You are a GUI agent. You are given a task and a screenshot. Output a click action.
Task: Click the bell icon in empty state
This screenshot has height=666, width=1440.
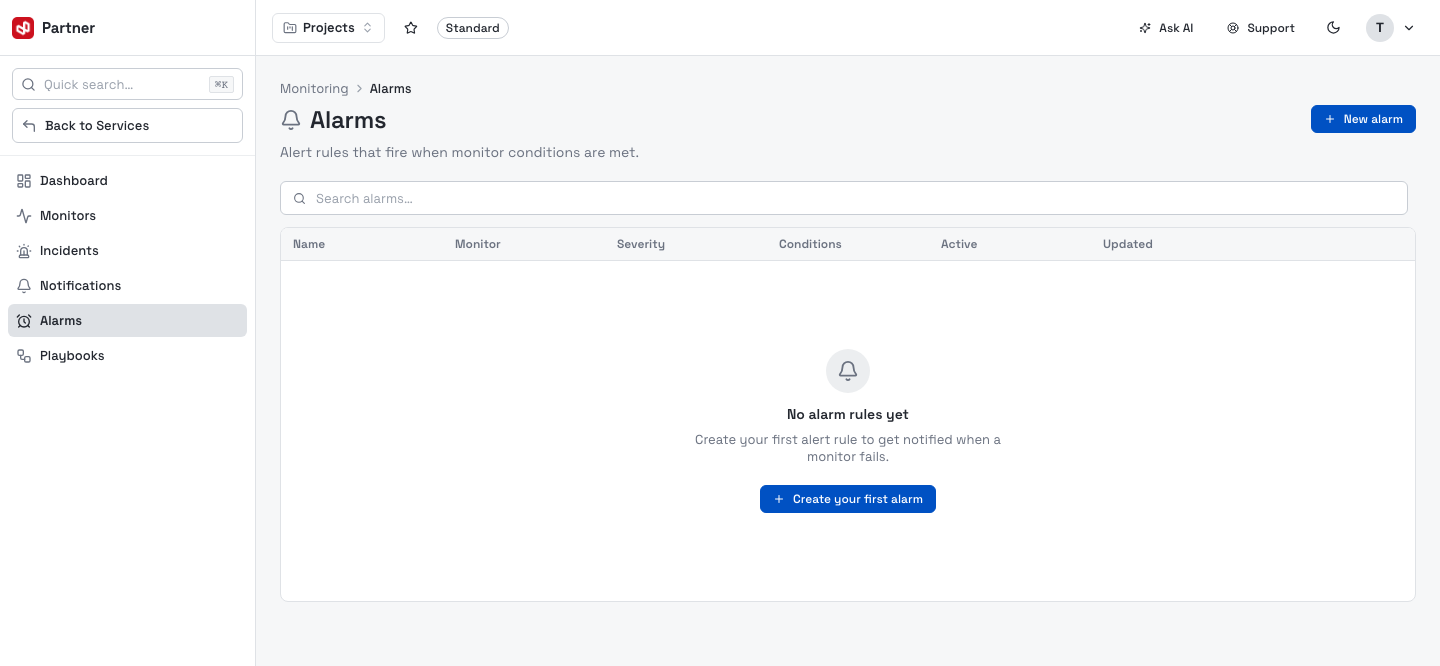point(848,371)
